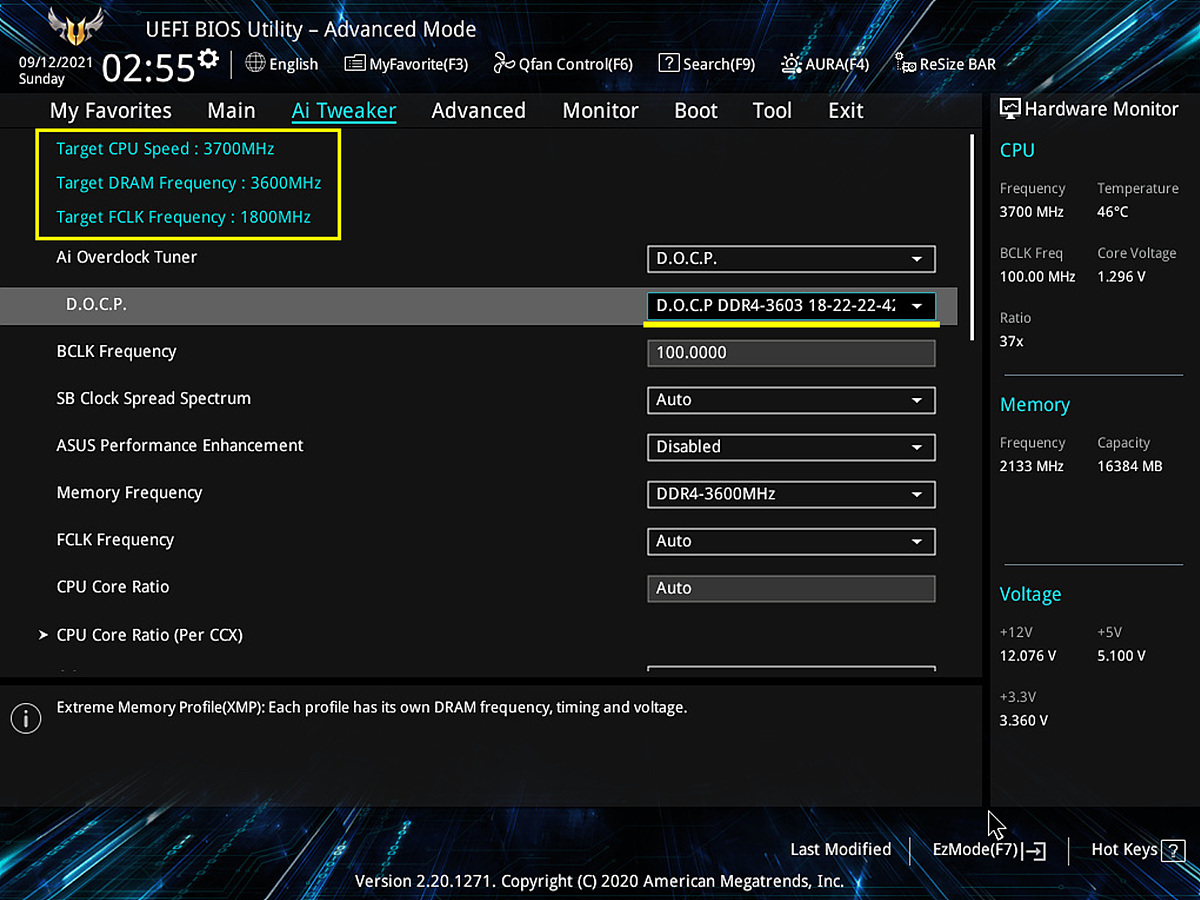The image size is (1200, 900).
Task: Select the FCLK Frequency label
Action: pyautogui.click(x=115, y=540)
